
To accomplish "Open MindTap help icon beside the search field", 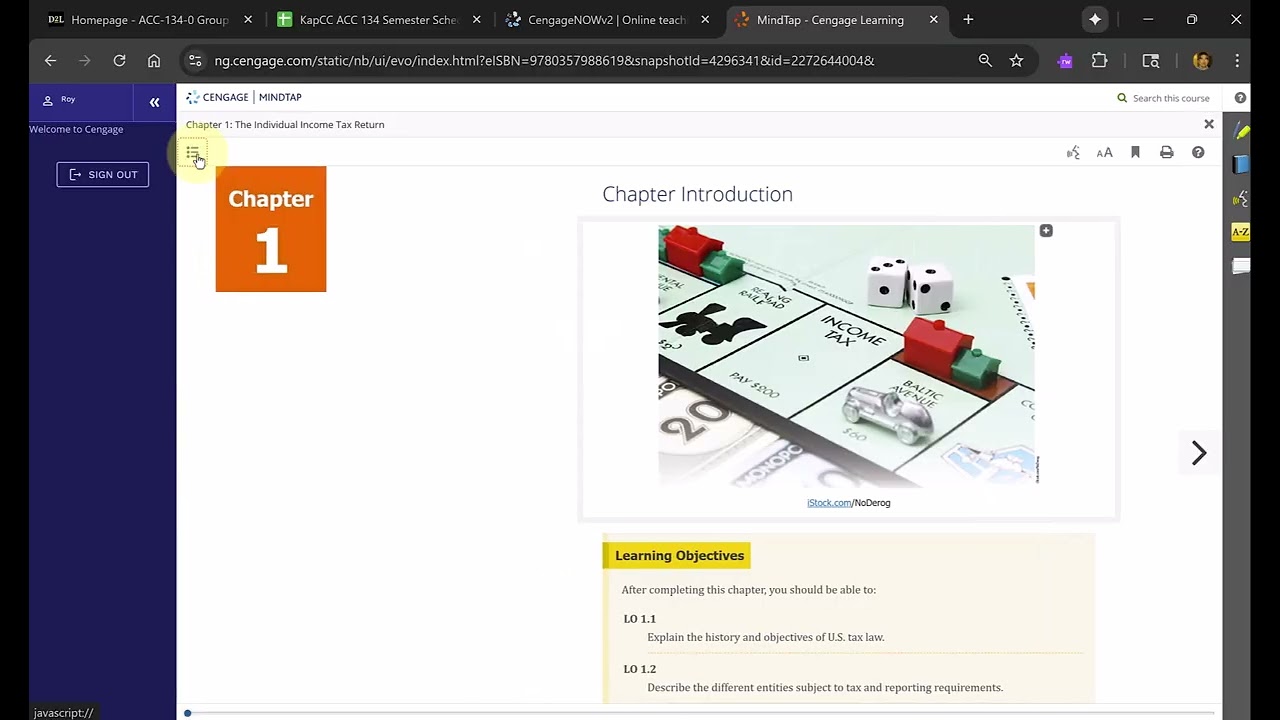I will tap(1240, 98).
